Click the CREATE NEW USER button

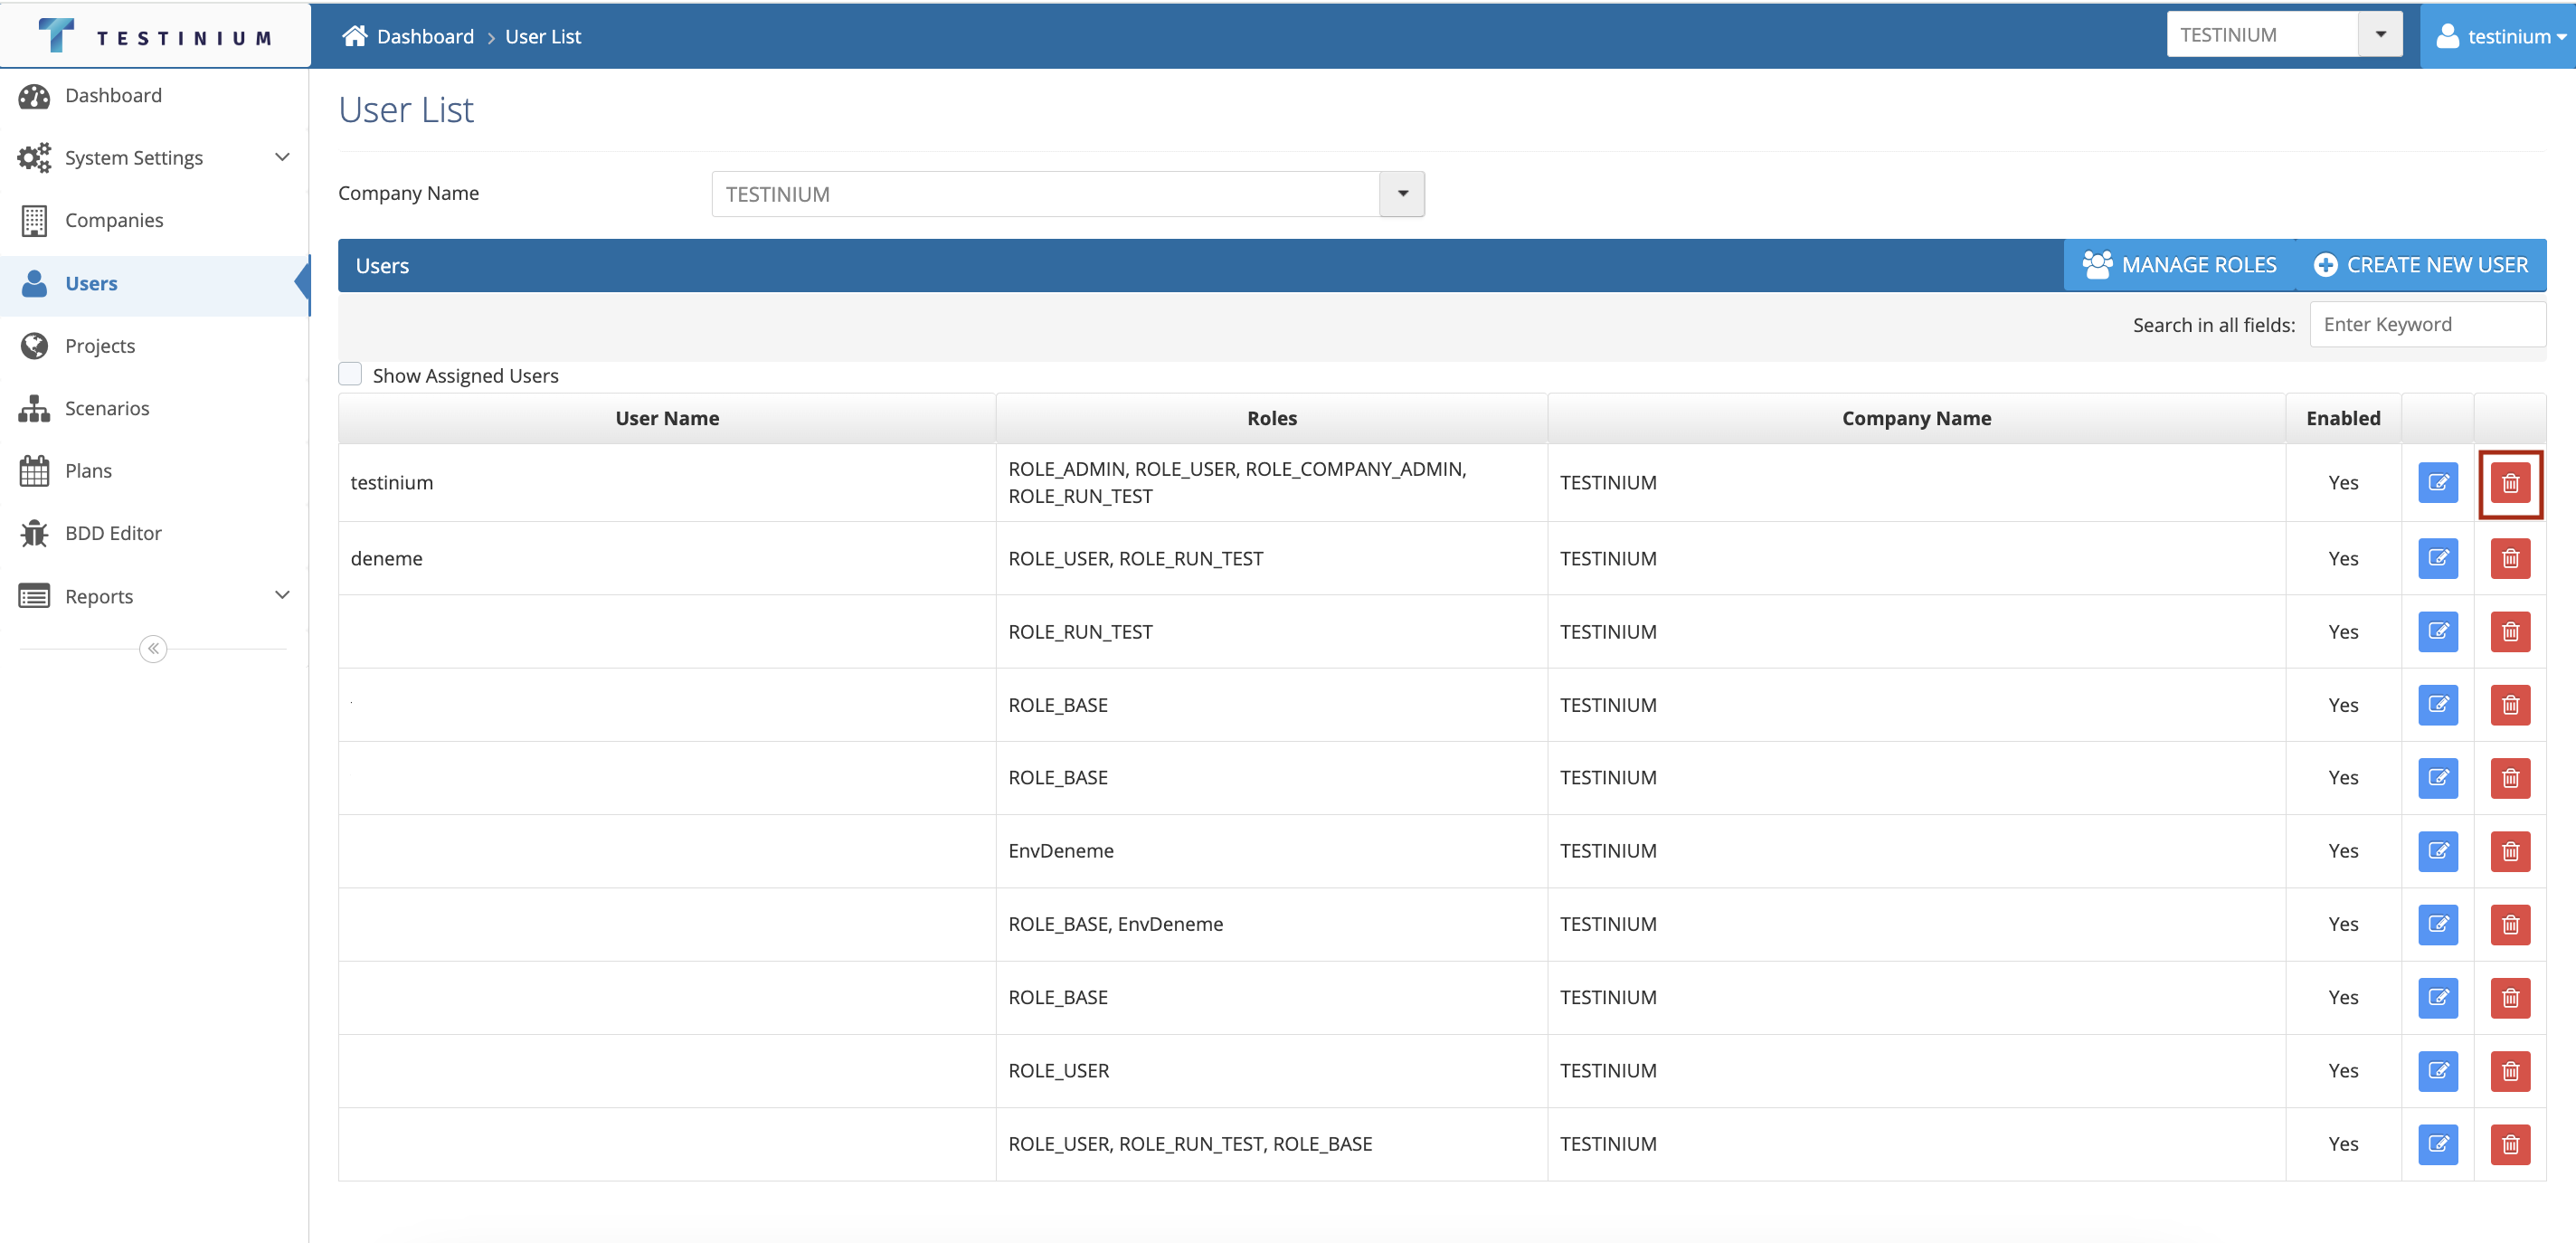tap(2420, 265)
